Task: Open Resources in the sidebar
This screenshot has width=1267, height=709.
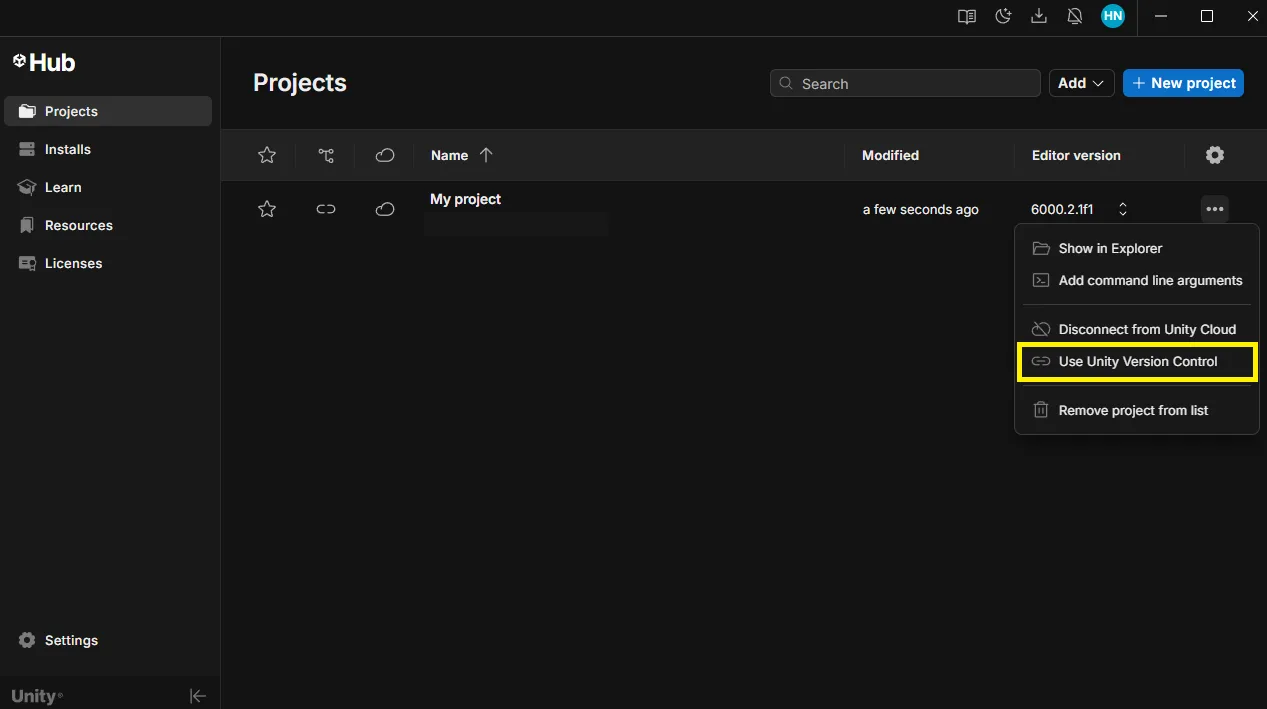Action: tap(78, 225)
